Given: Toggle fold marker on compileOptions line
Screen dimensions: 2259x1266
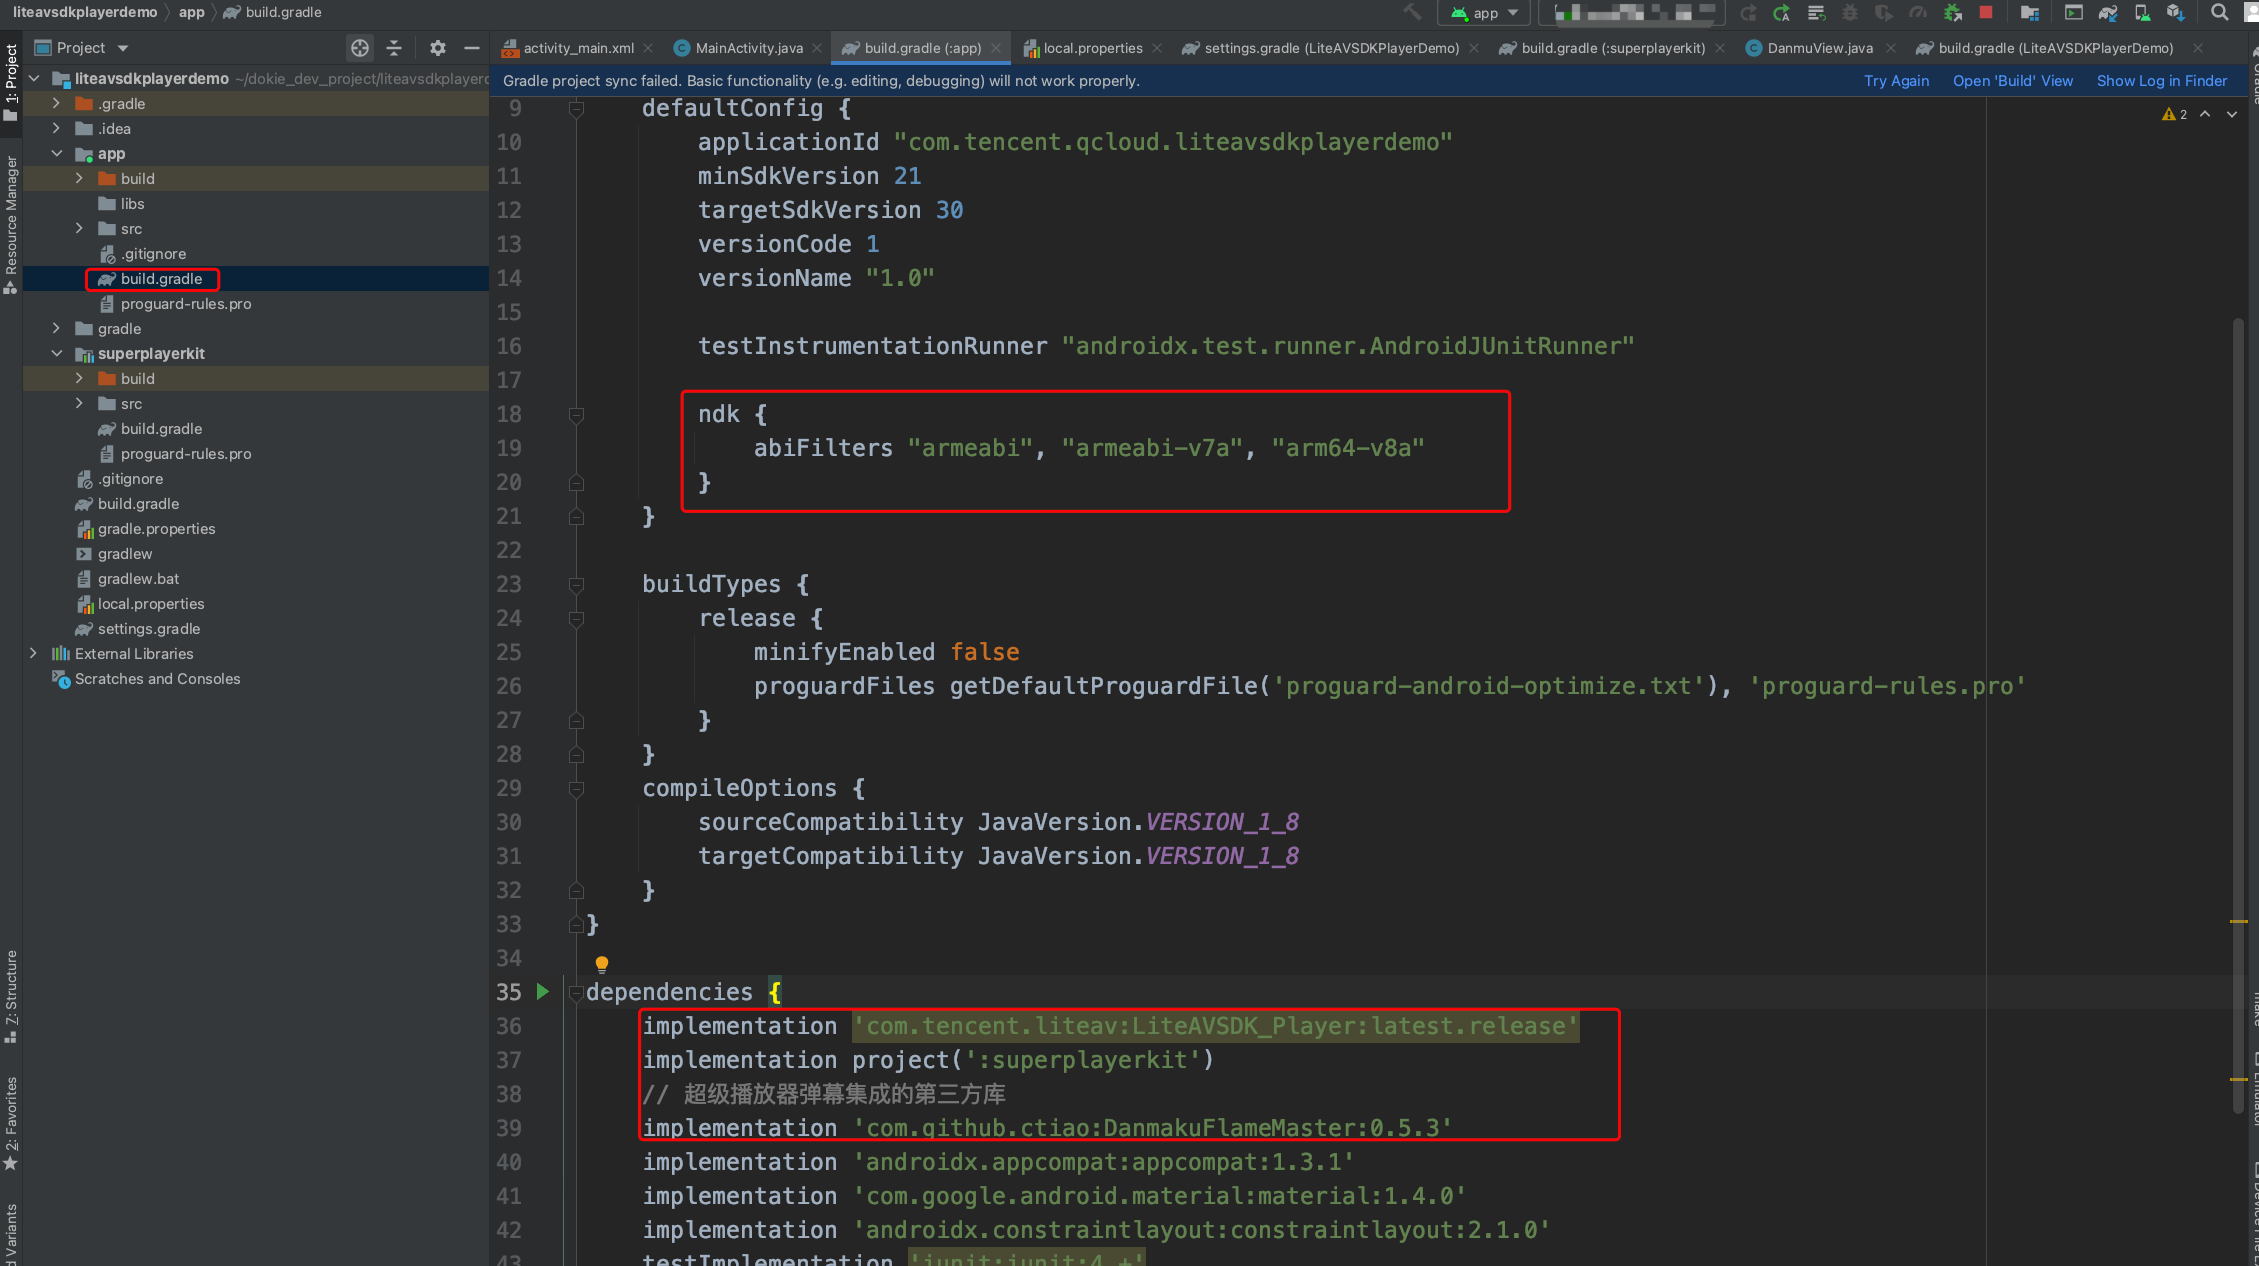Looking at the screenshot, I should click(x=576, y=788).
